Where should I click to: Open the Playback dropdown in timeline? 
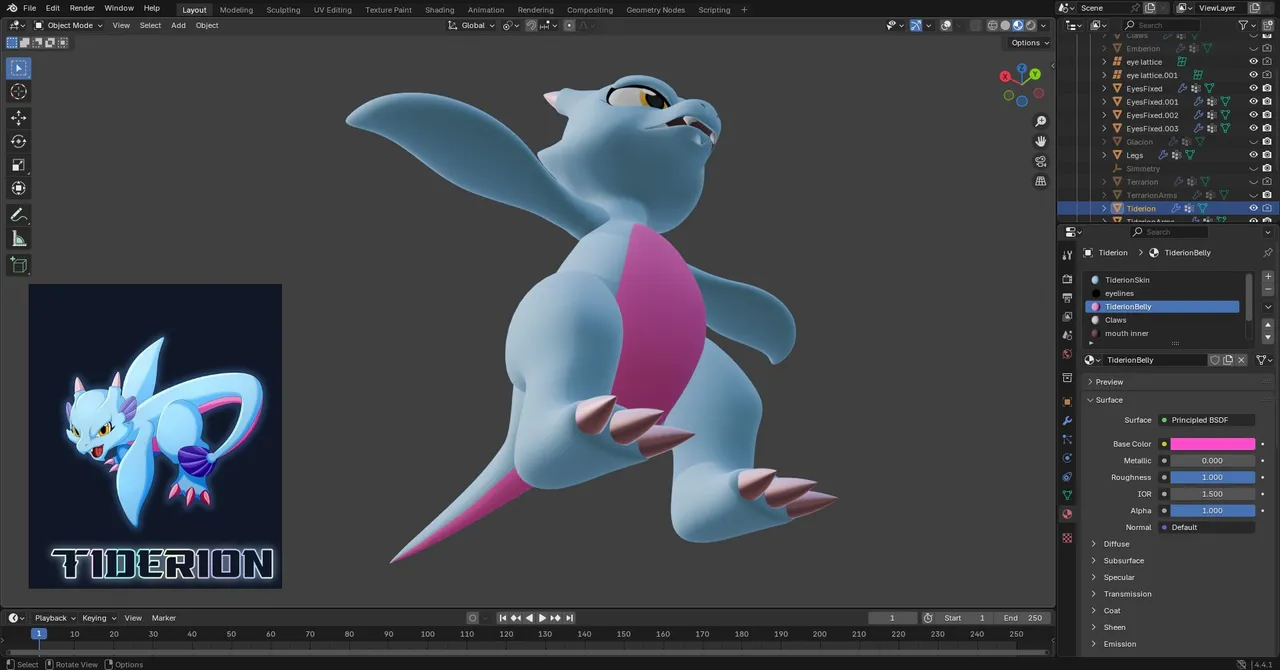click(55, 618)
